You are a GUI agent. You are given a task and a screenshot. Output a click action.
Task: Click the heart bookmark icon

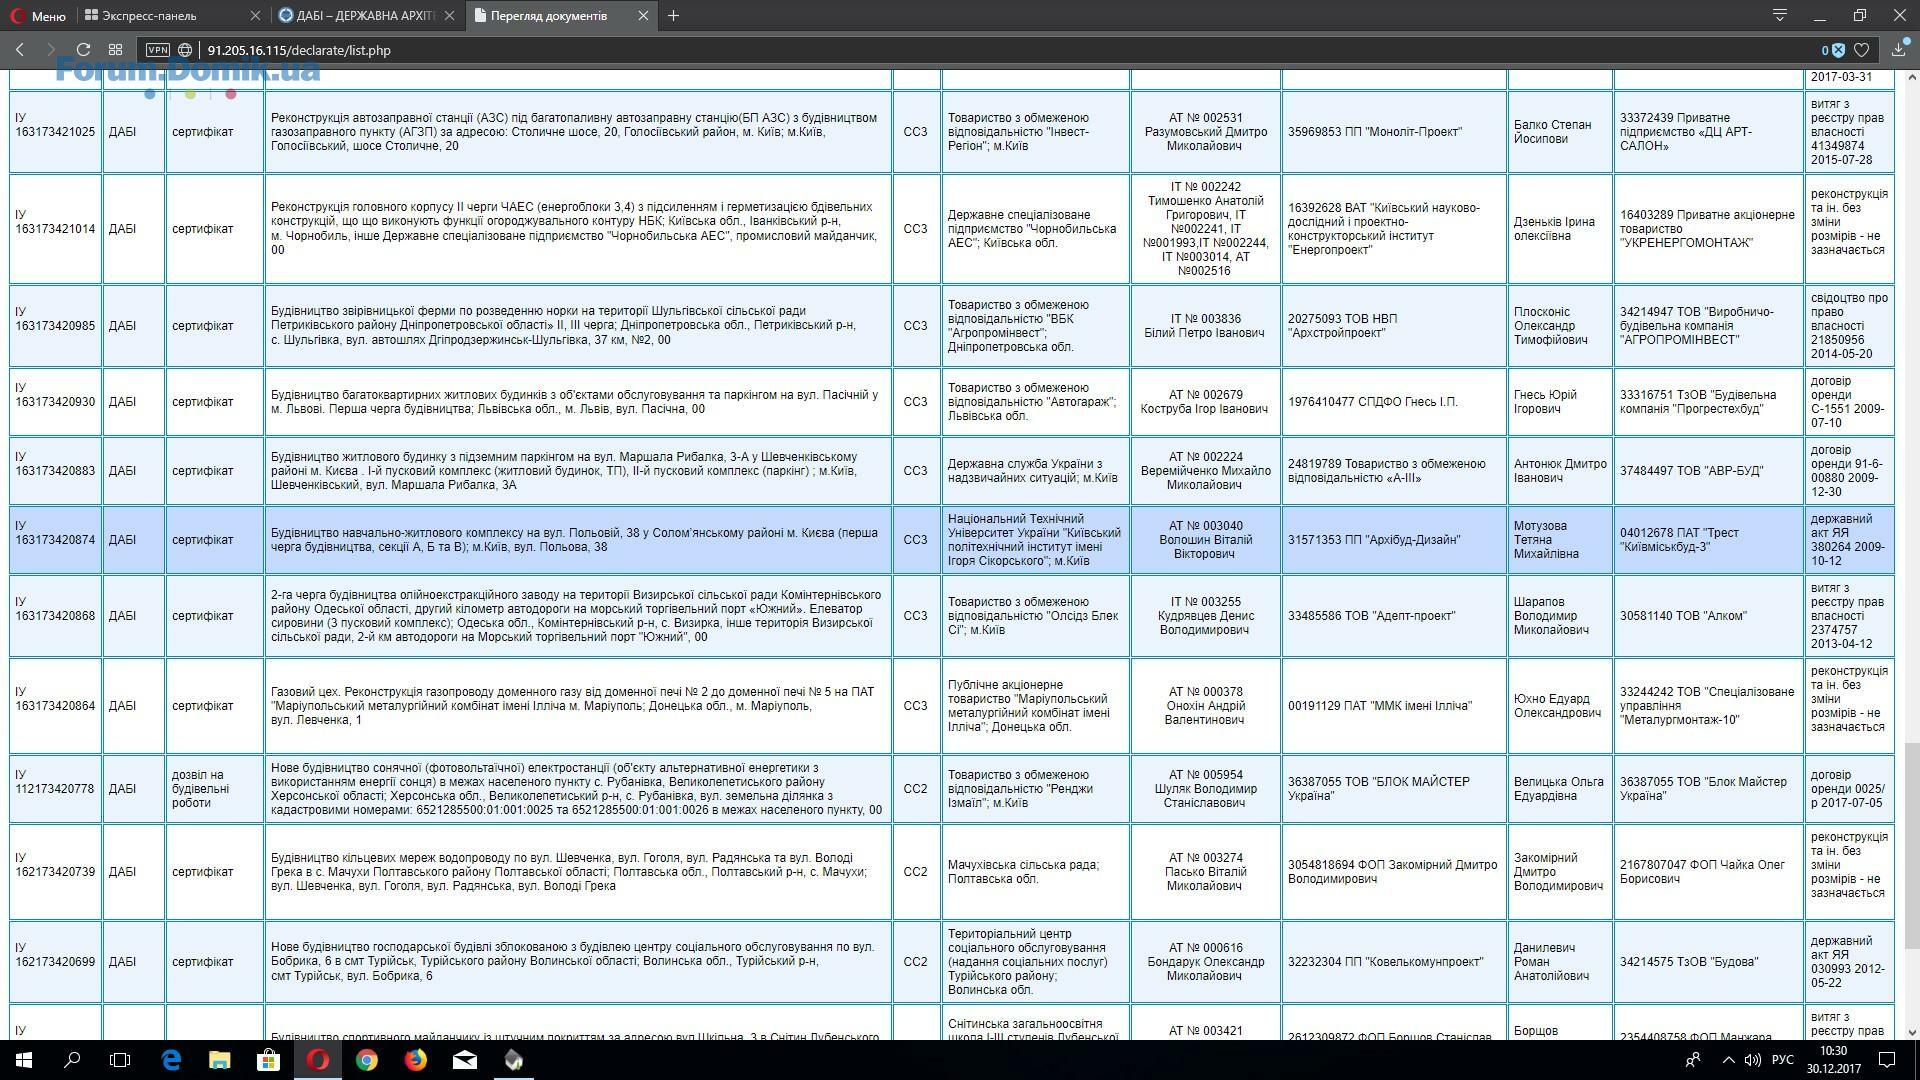point(1861,49)
